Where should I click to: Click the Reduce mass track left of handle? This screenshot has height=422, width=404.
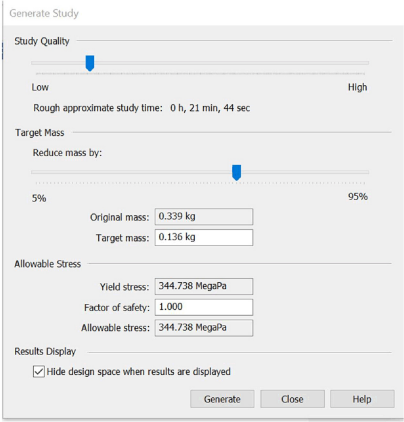click(132, 172)
